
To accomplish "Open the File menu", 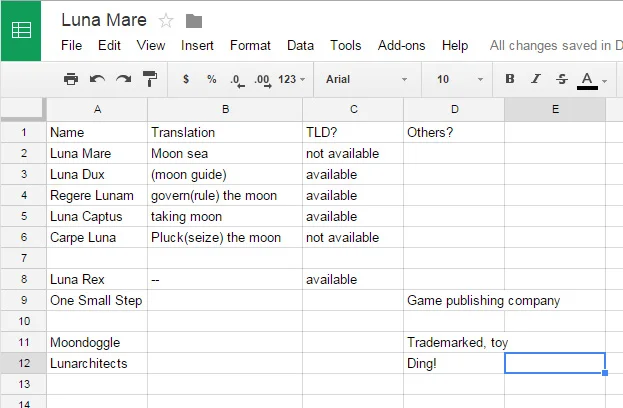I will click(x=72, y=45).
